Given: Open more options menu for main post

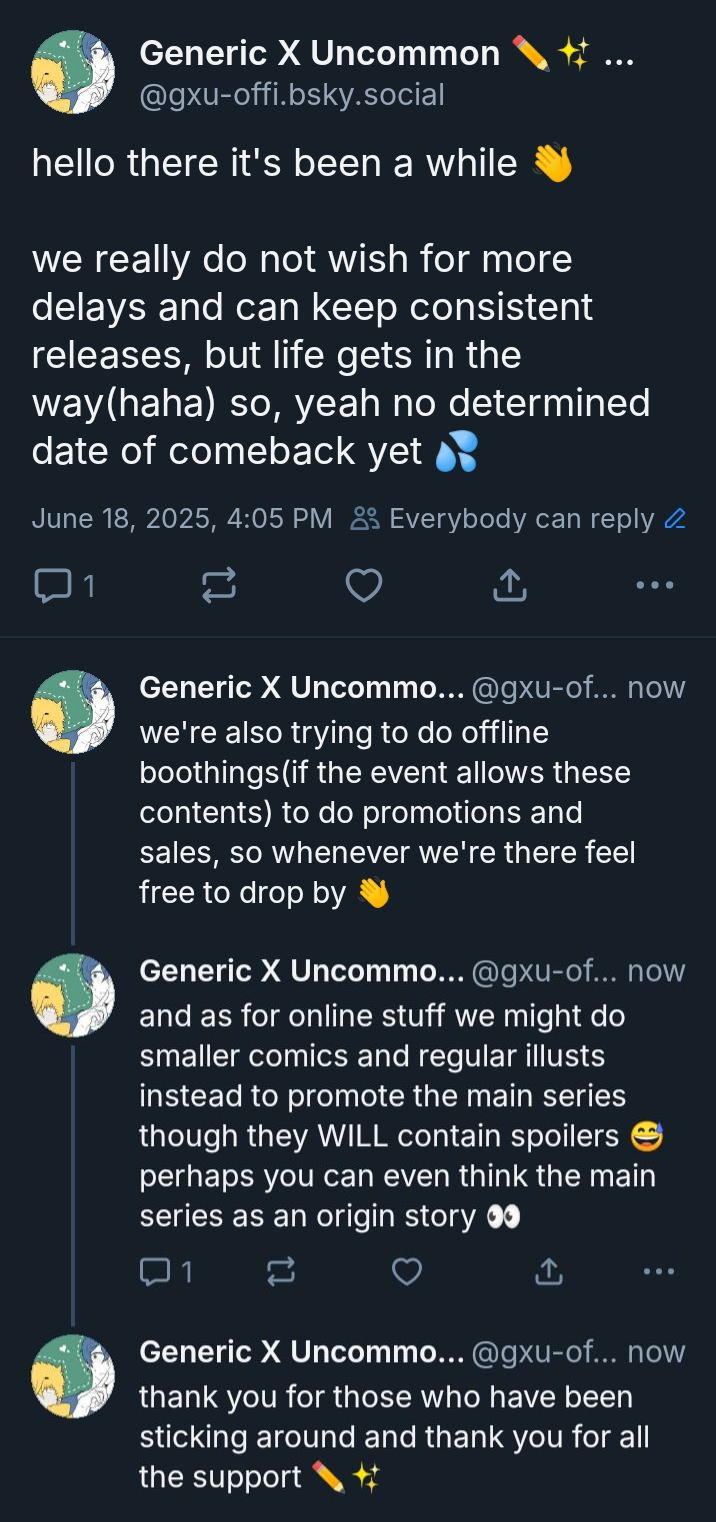Looking at the screenshot, I should tap(655, 585).
